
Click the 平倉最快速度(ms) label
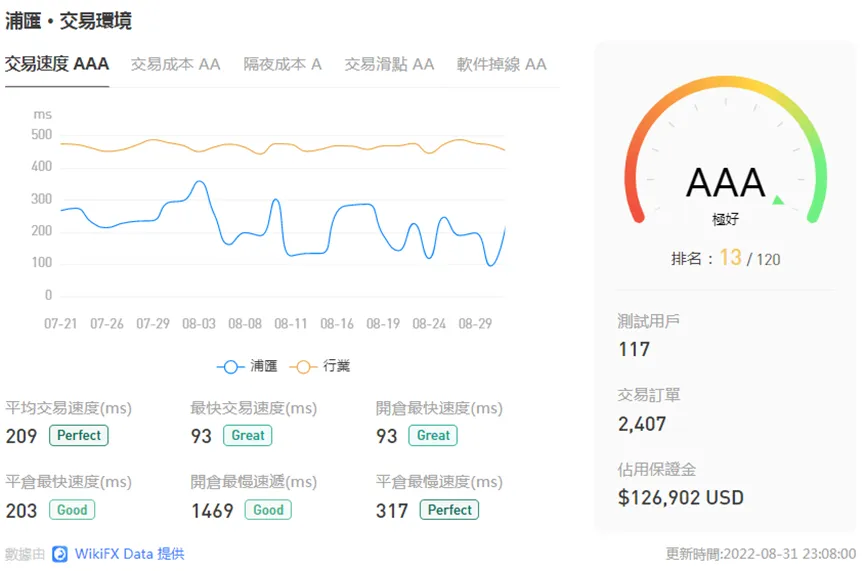coord(68,482)
